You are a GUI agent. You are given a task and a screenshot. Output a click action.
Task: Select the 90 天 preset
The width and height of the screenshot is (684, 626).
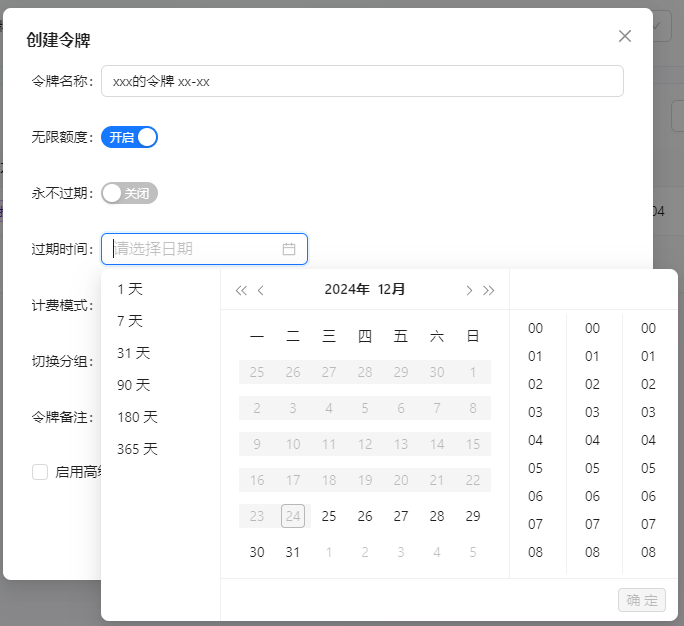(x=133, y=385)
